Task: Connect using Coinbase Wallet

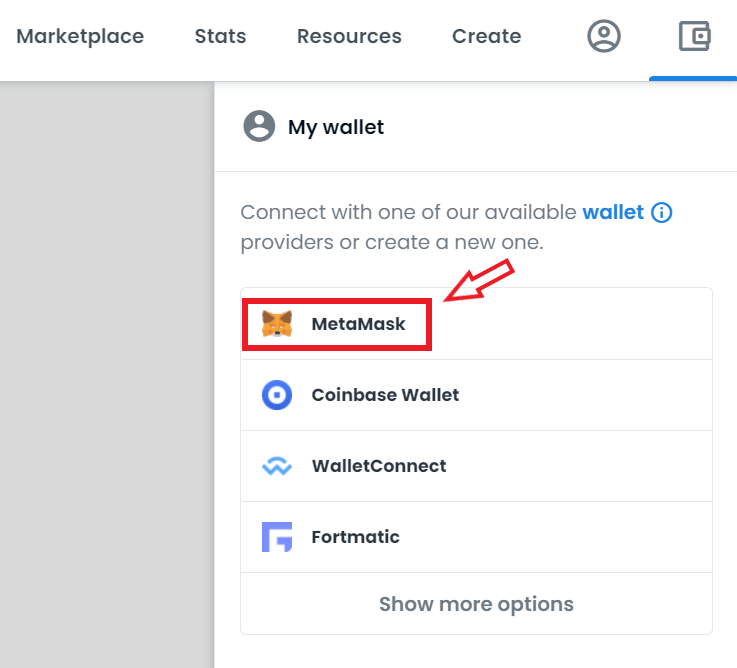Action: (x=477, y=395)
